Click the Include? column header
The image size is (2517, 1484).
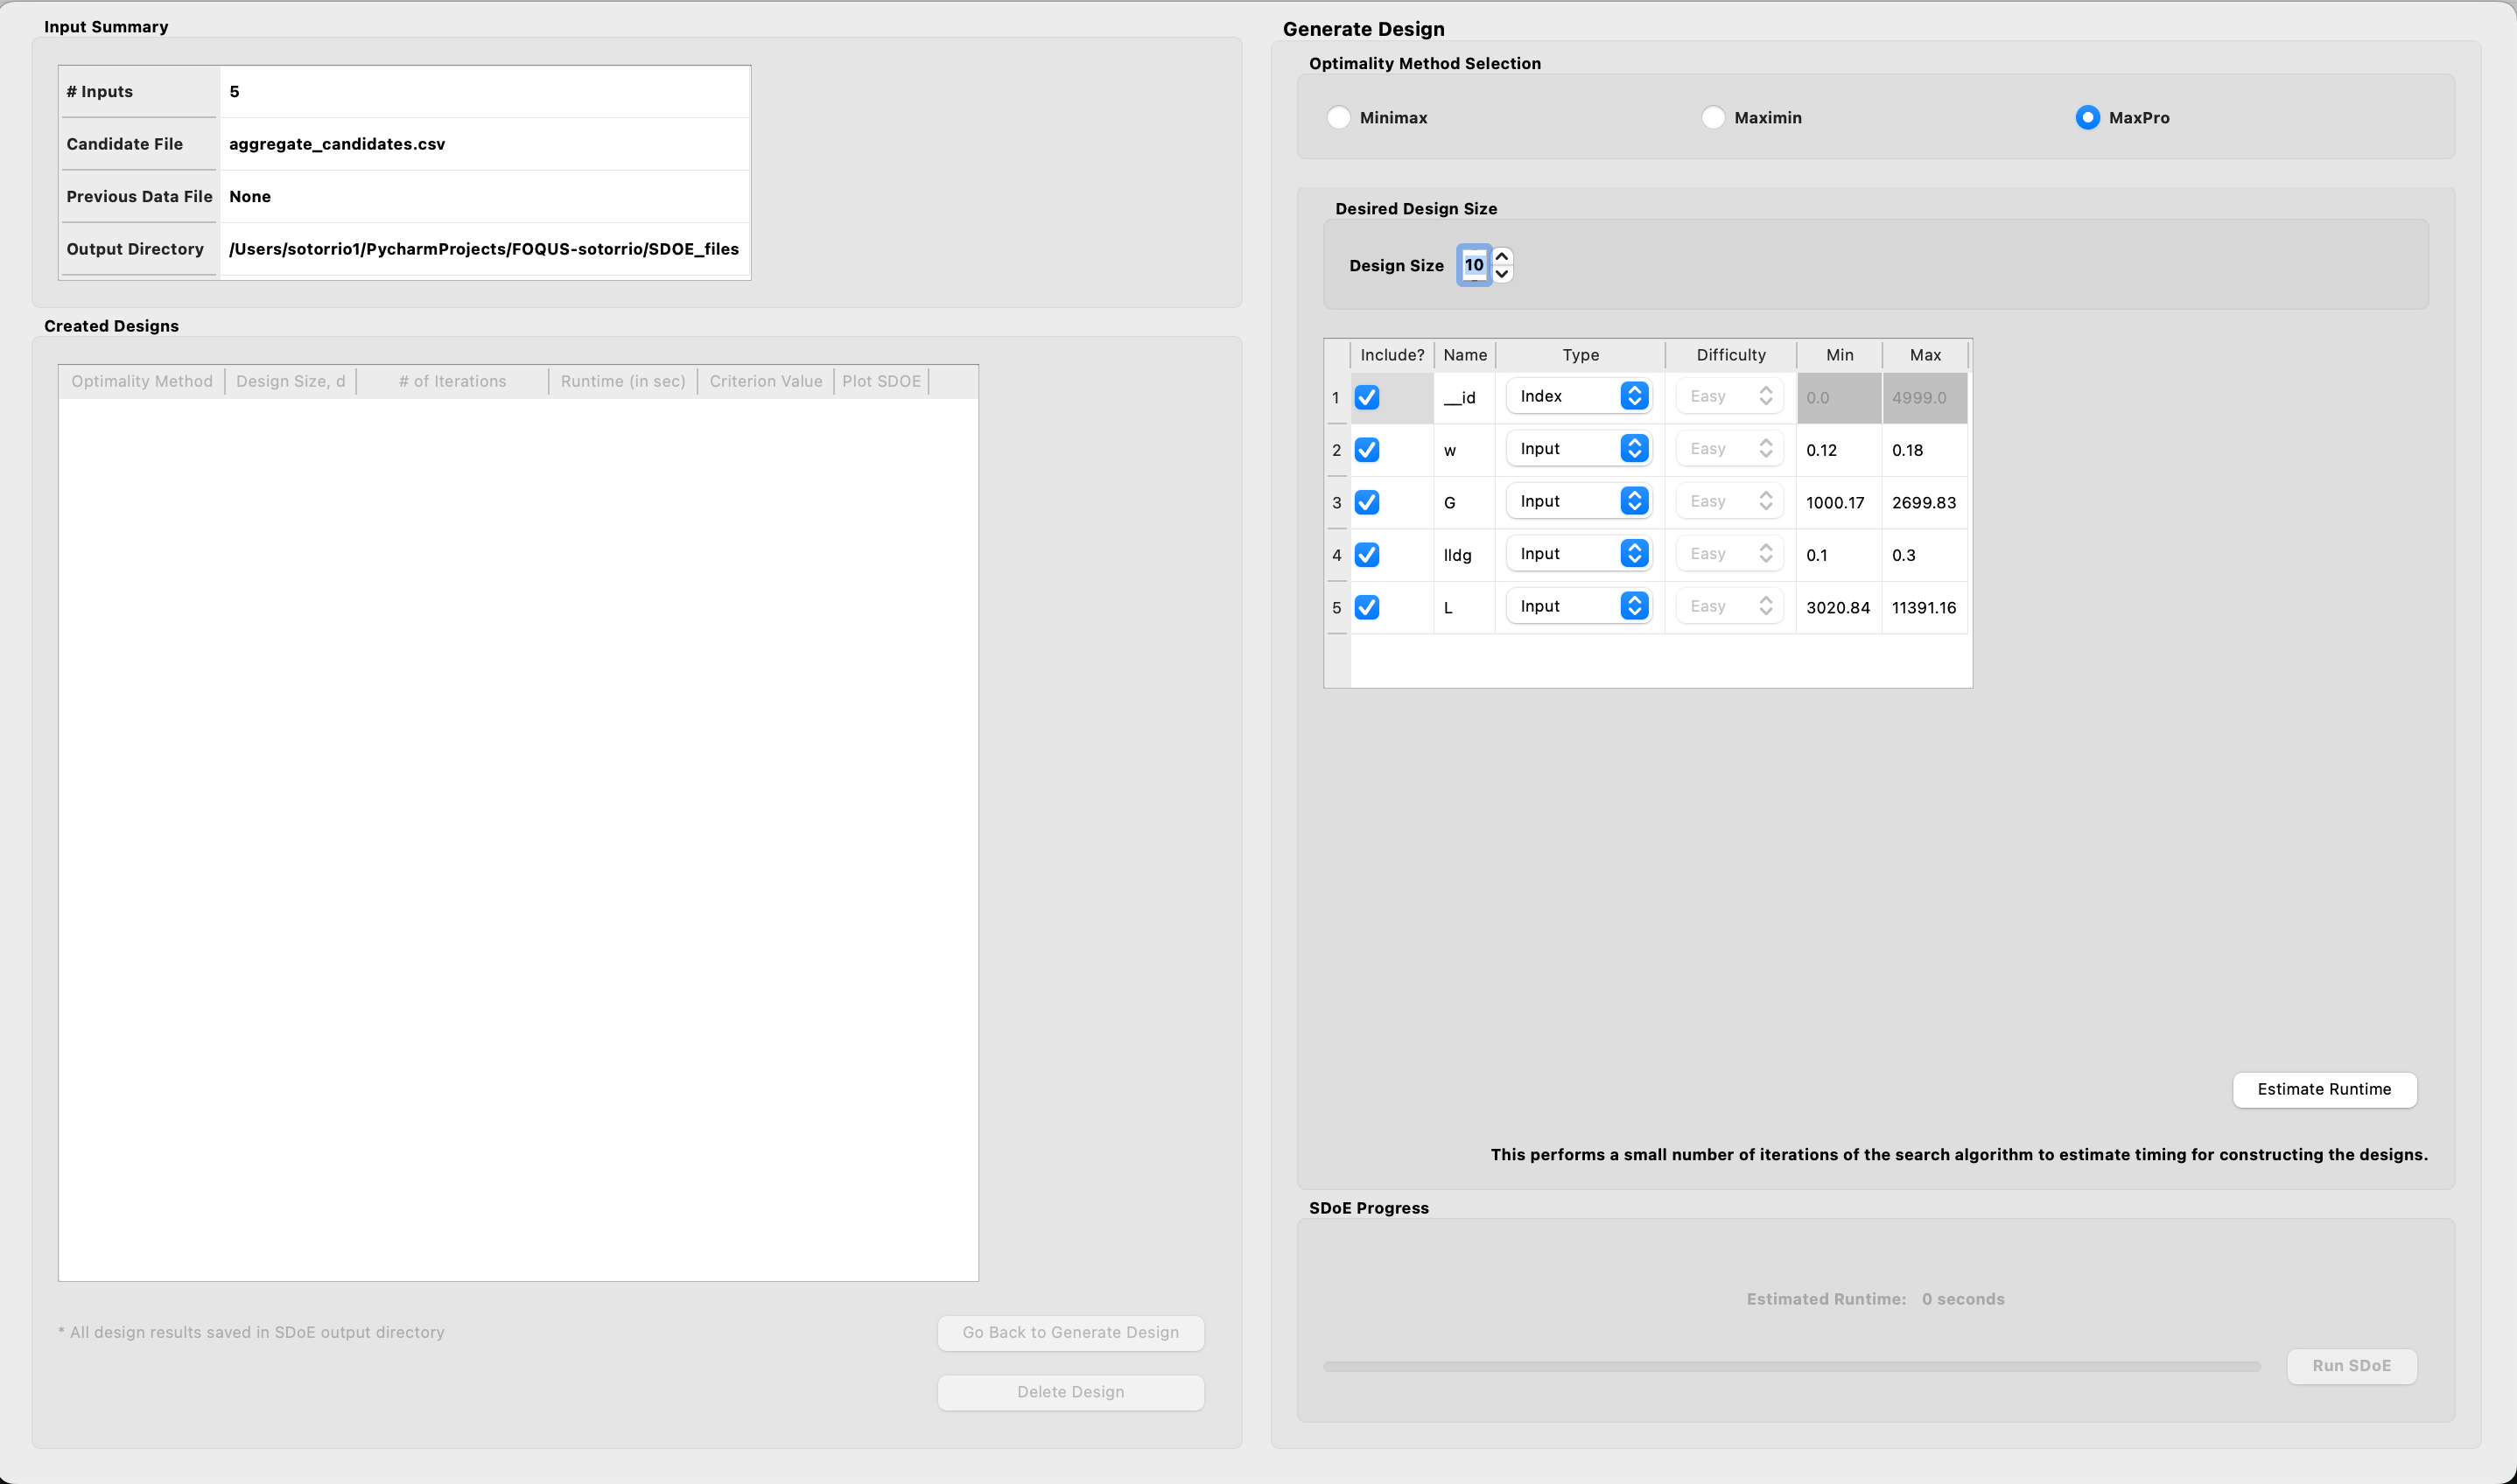[1392, 355]
